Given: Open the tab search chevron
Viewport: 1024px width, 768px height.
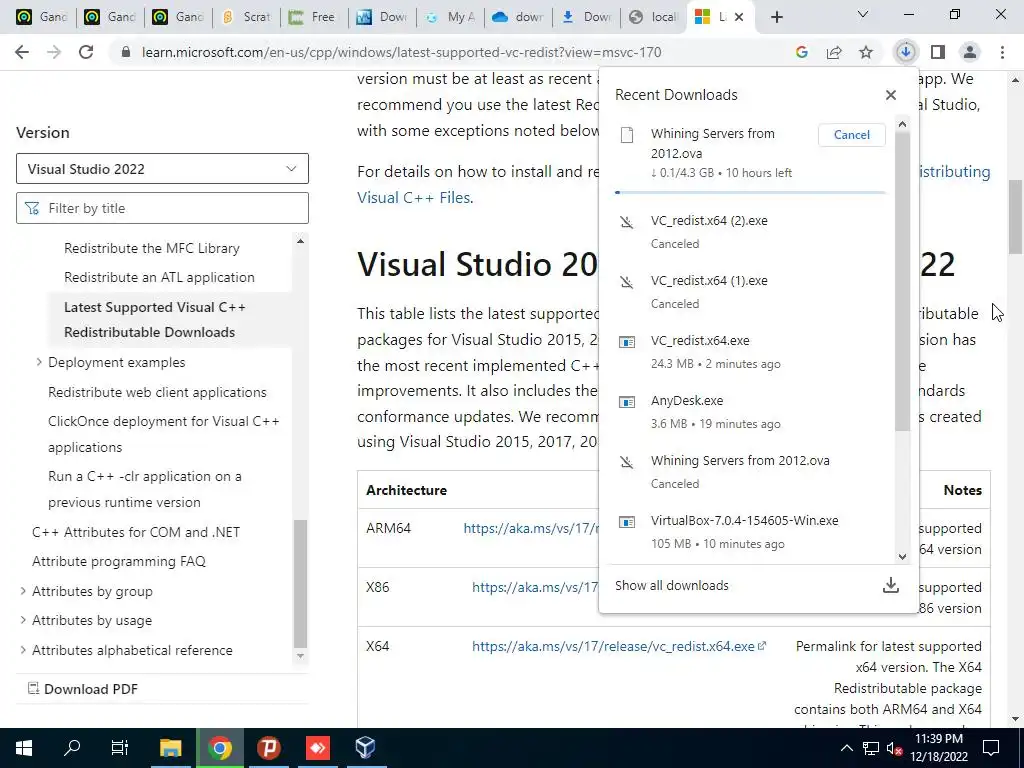Looking at the screenshot, I should tap(863, 14).
